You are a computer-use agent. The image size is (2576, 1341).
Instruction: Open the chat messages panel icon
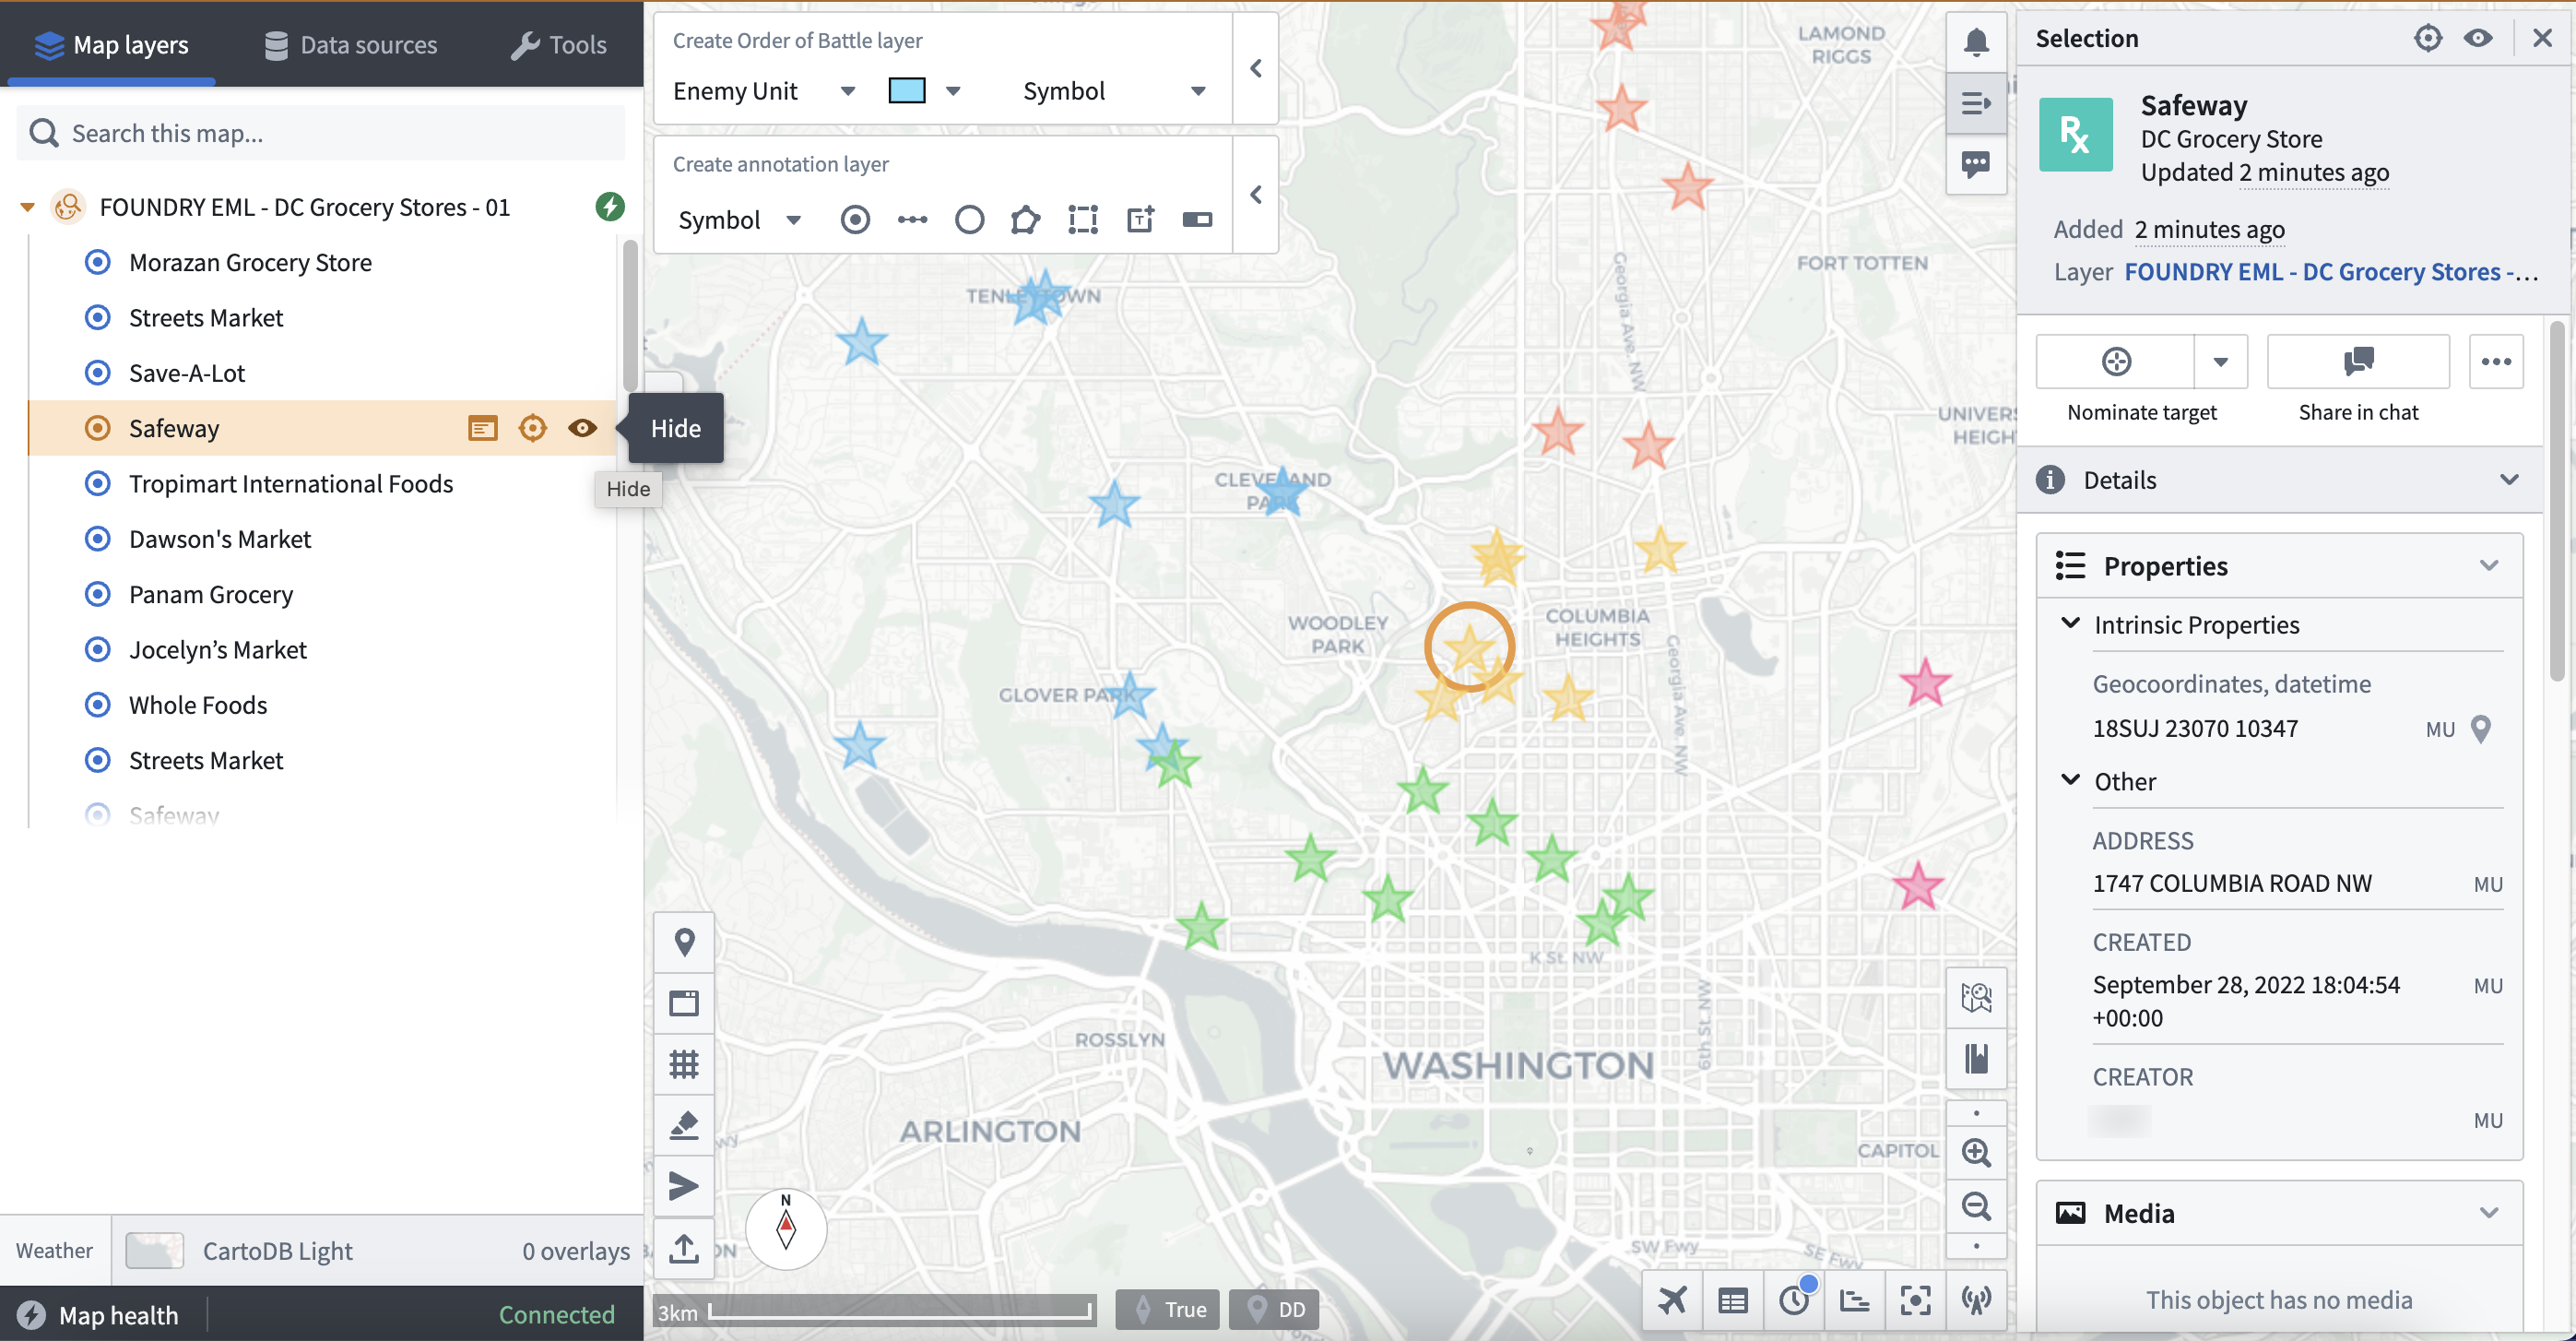[x=1975, y=164]
